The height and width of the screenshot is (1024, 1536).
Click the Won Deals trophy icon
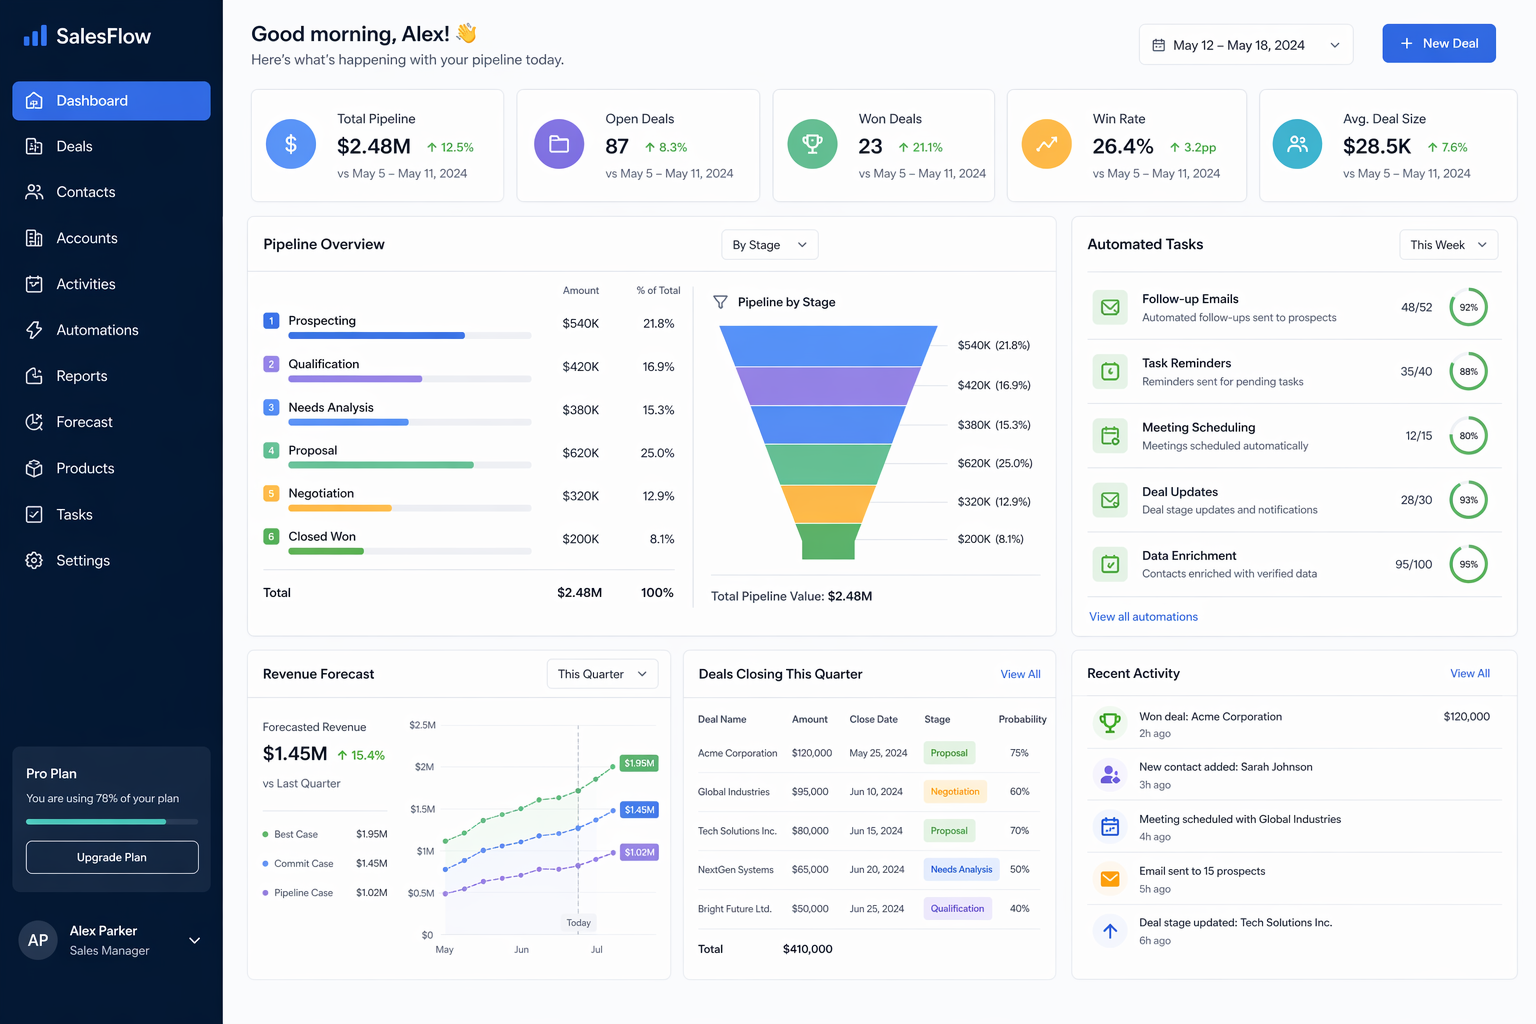[813, 144]
